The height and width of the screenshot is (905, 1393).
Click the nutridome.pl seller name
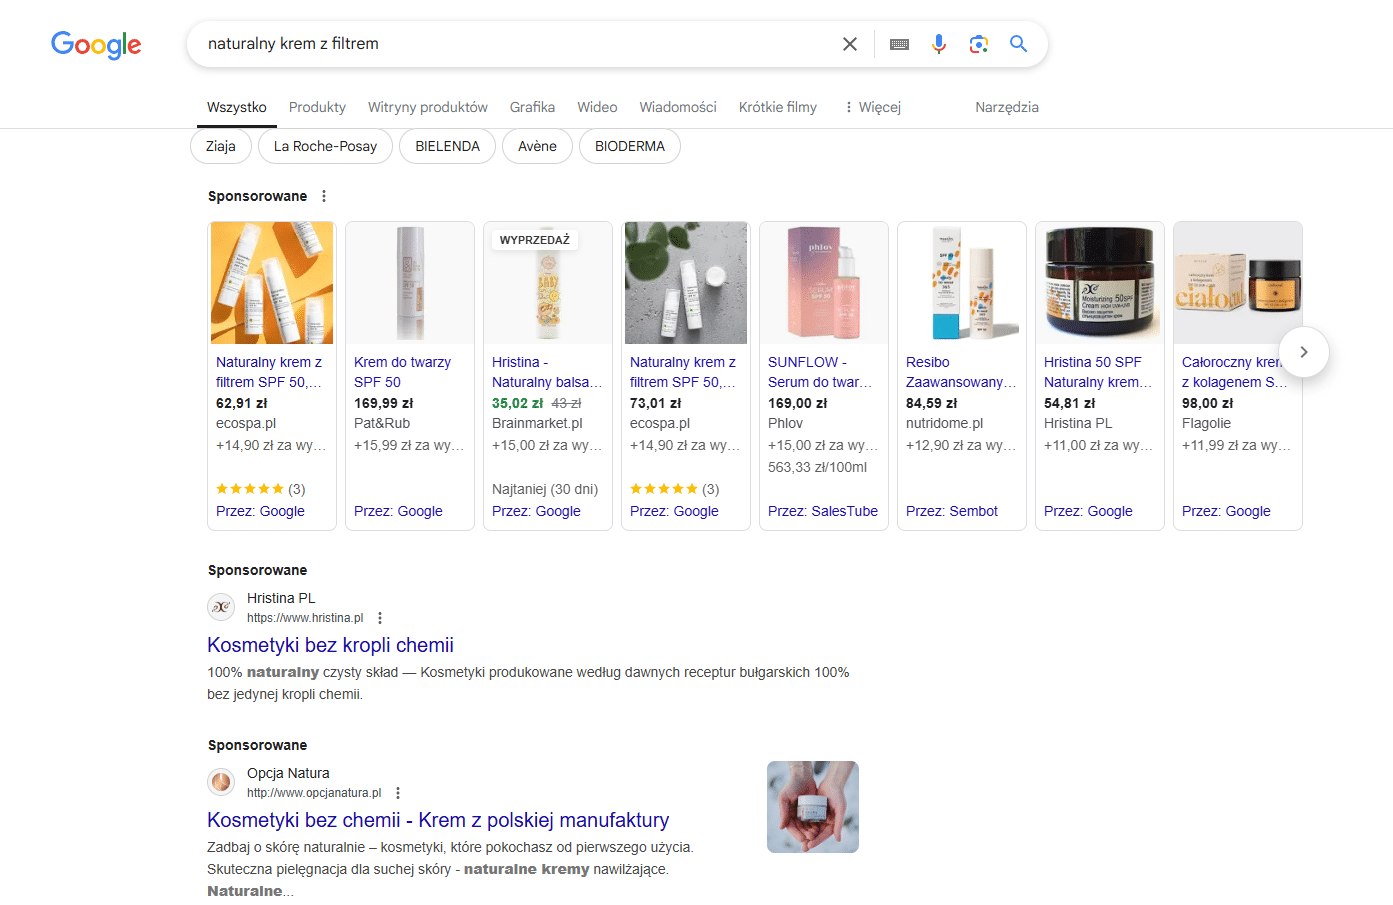pos(944,423)
